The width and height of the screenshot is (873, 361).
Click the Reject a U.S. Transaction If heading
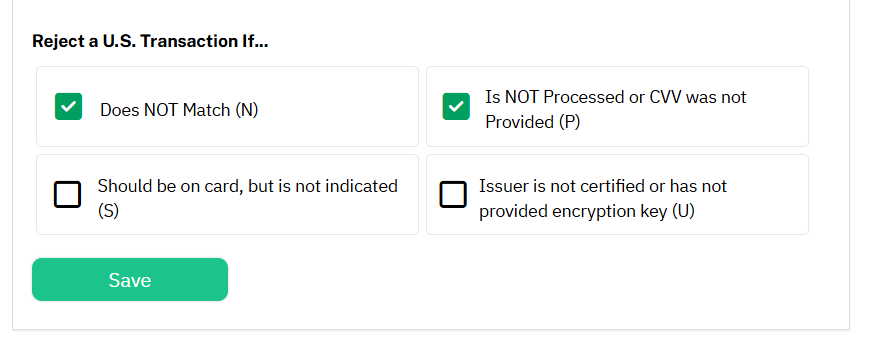[x=150, y=41]
